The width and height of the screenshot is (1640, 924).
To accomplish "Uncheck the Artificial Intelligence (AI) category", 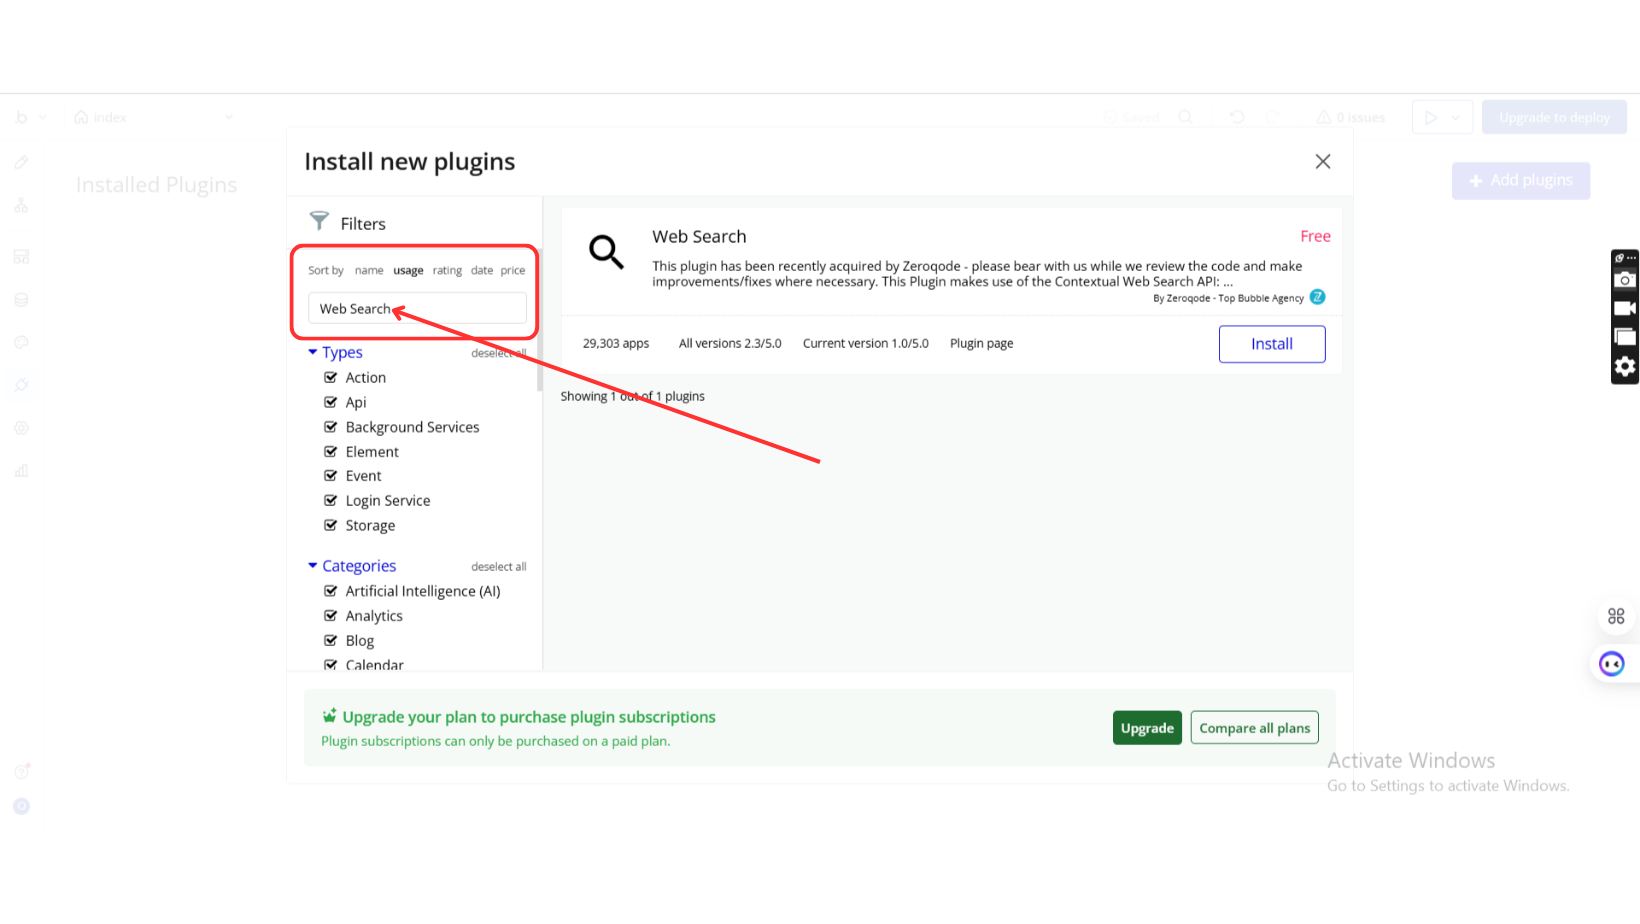I will tap(331, 591).
